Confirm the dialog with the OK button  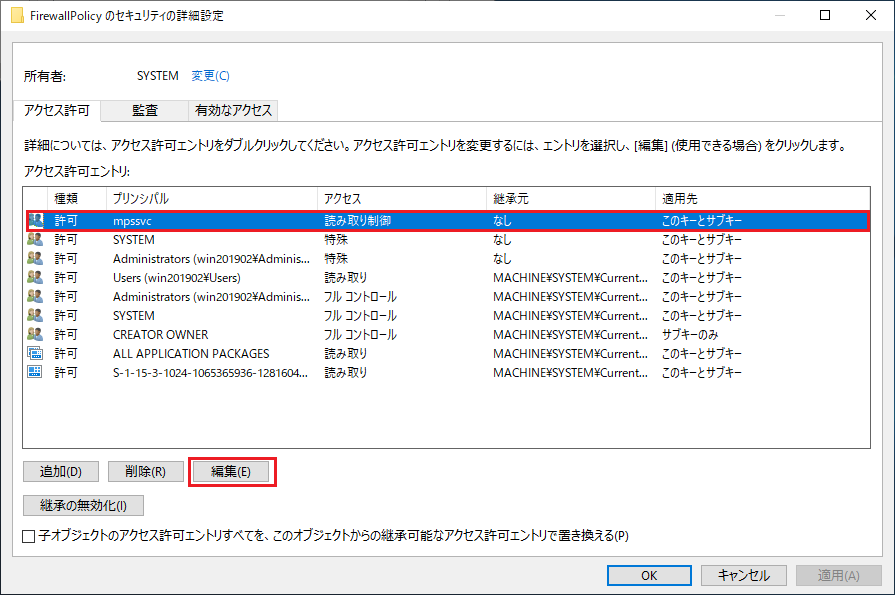coord(649,575)
